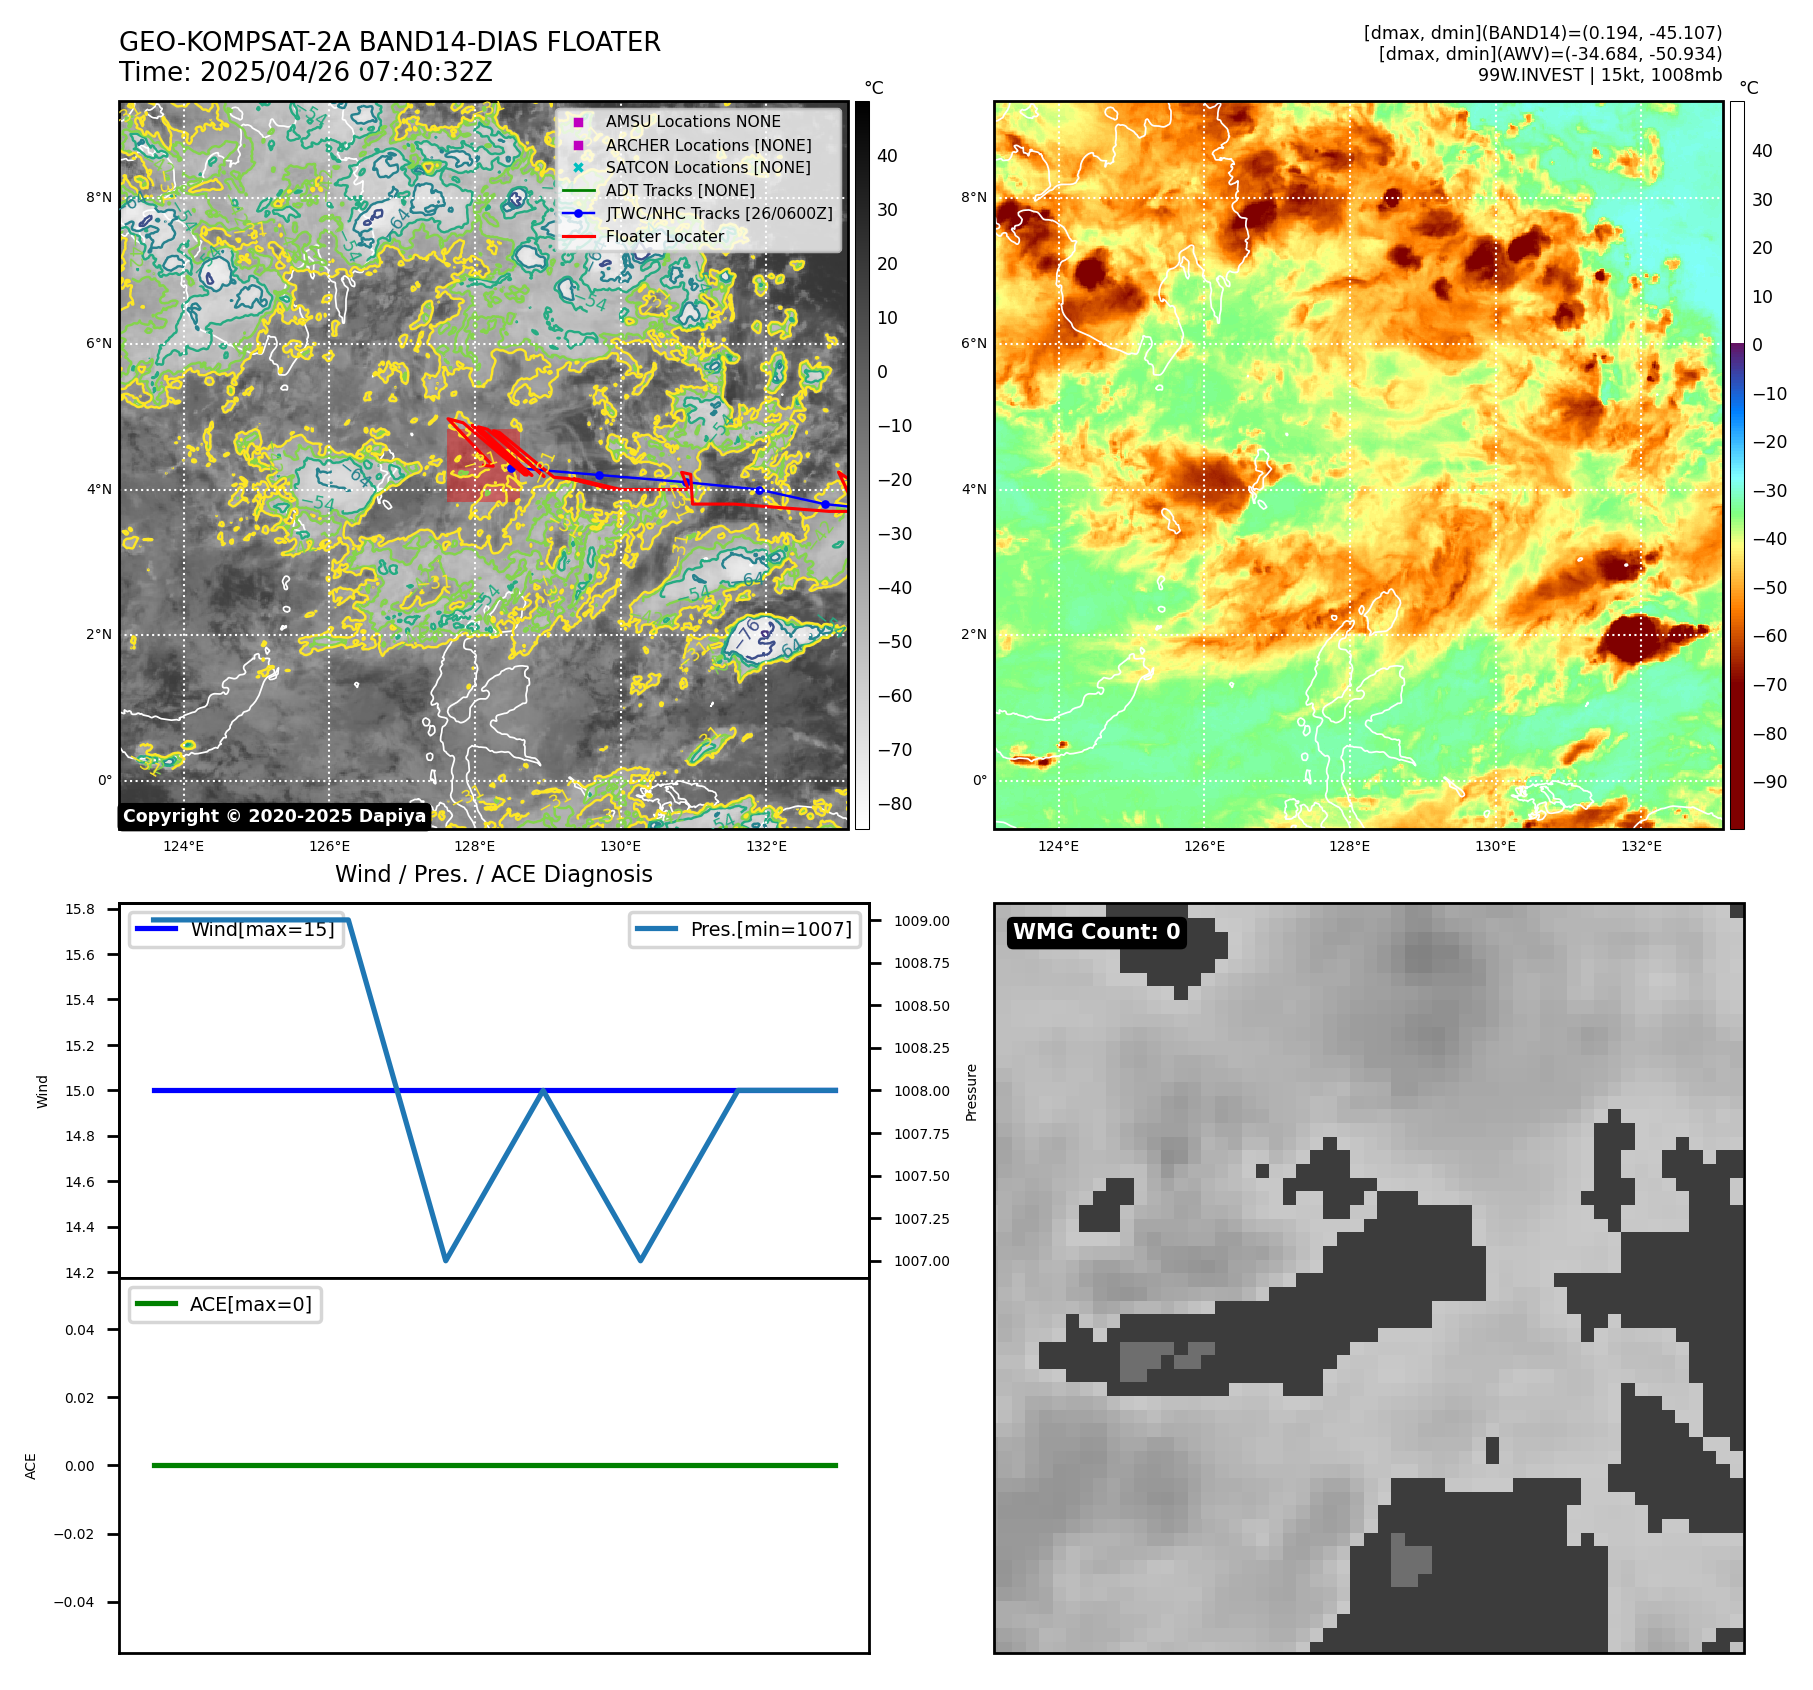Click the 40 tick on grayscale colorbar
The height and width of the screenshot is (1690, 1813).
[887, 156]
